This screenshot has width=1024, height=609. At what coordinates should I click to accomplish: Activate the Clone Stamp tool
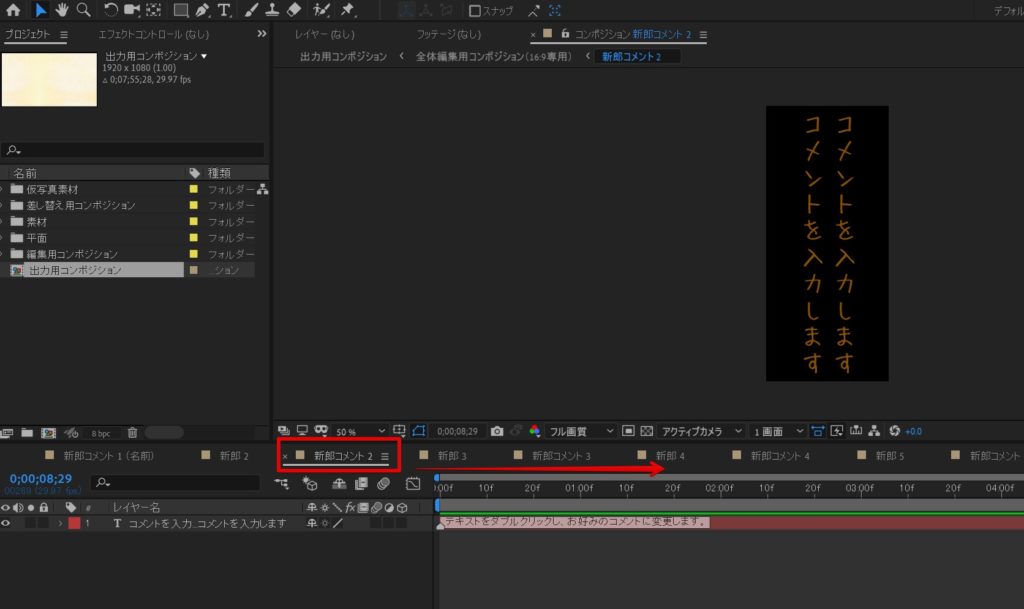[273, 10]
